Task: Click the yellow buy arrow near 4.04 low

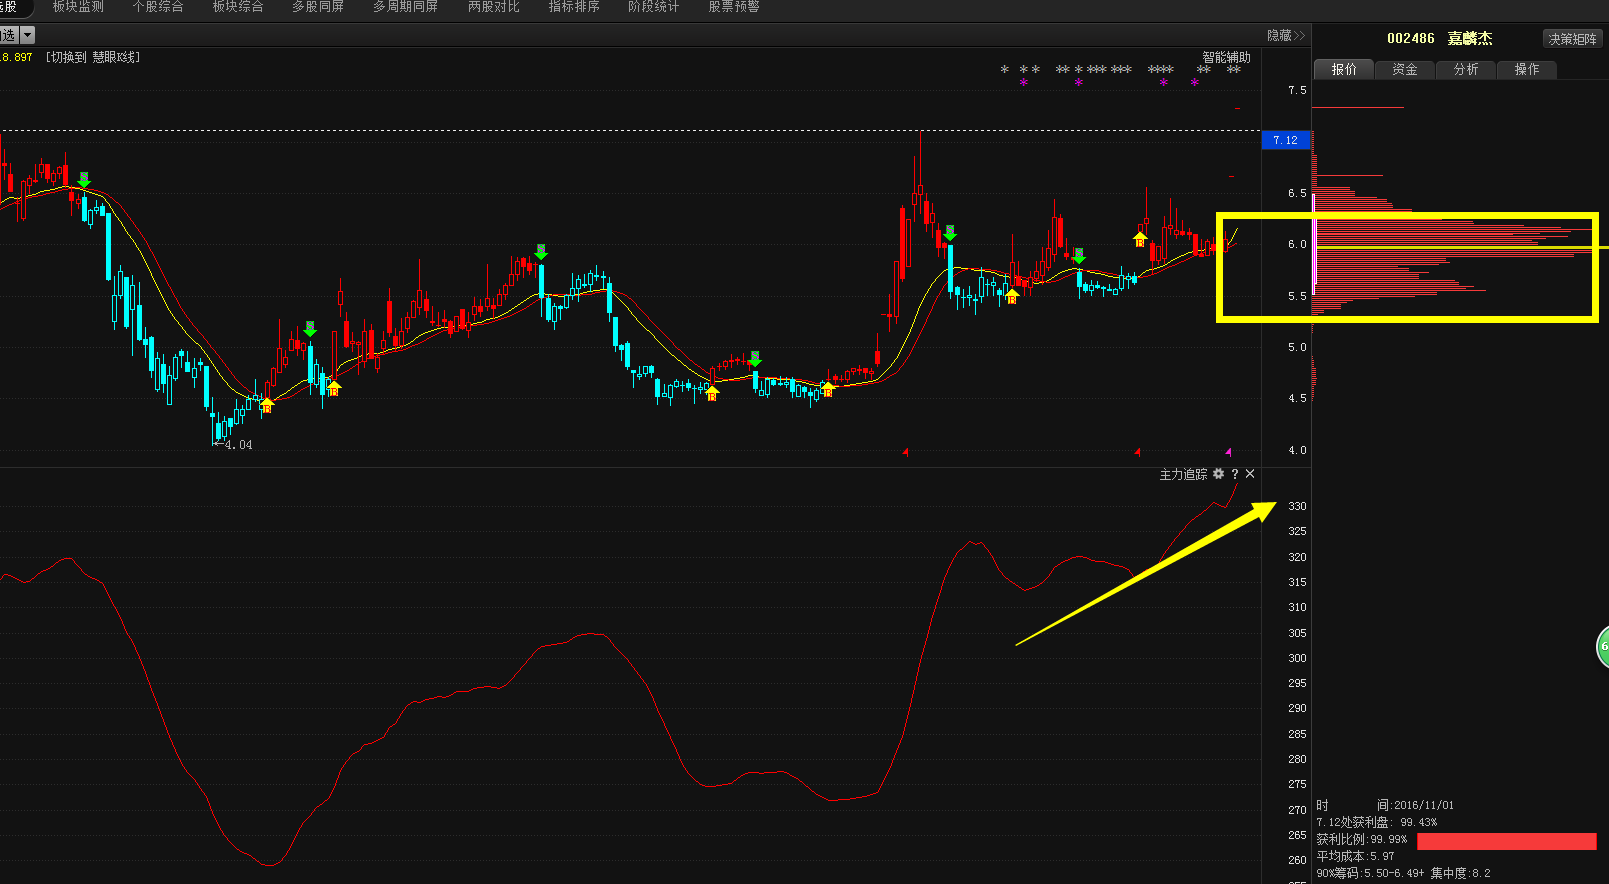Action: click(x=266, y=404)
